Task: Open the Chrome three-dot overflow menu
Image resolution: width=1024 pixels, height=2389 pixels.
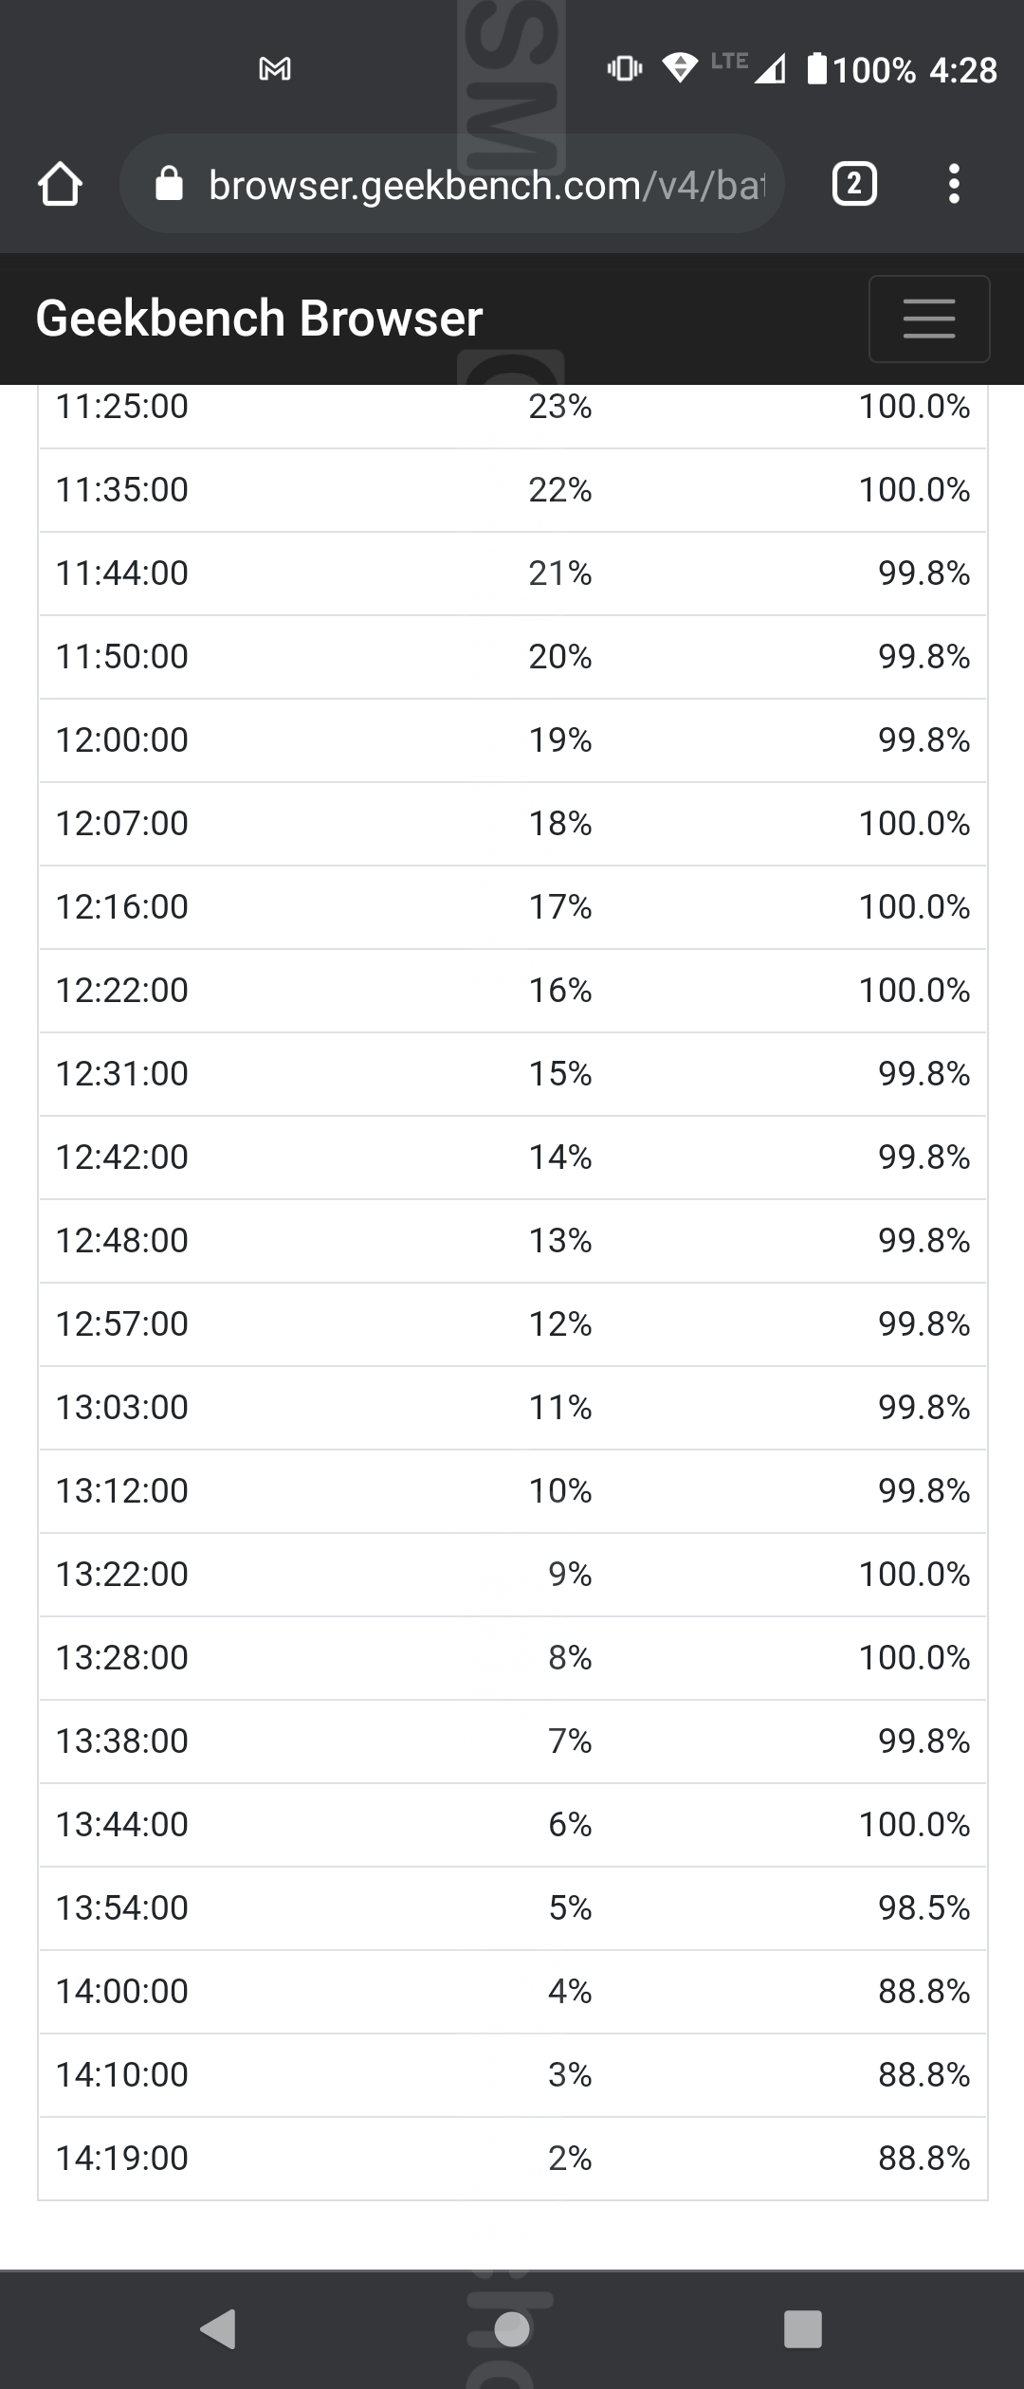Action: pos(954,185)
